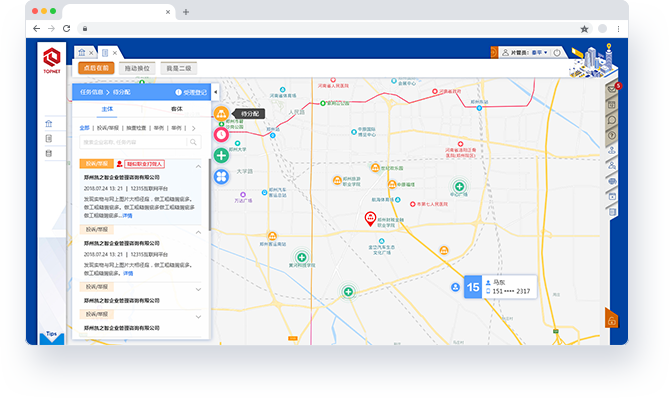The height and width of the screenshot is (398, 670).
Task: Click the magnifier search icon in task panel
Action: pos(193,142)
